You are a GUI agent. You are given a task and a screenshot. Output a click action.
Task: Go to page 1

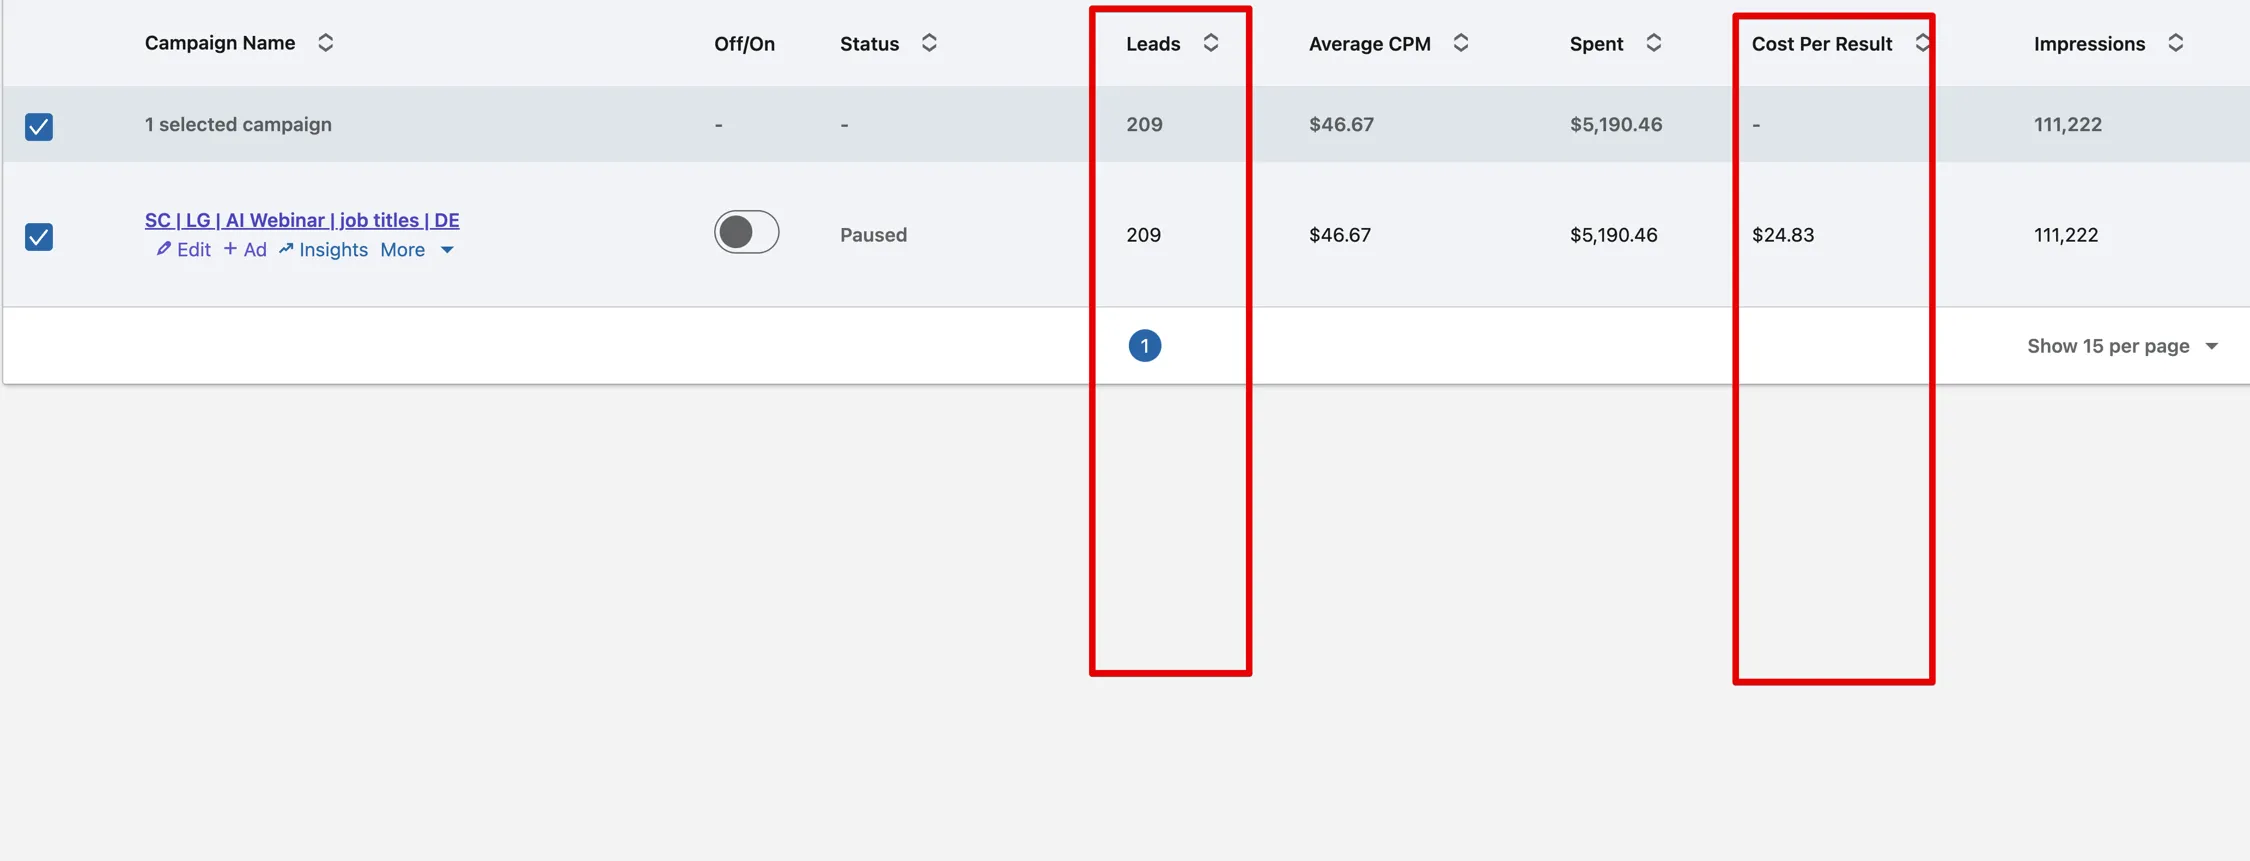click(x=1144, y=346)
